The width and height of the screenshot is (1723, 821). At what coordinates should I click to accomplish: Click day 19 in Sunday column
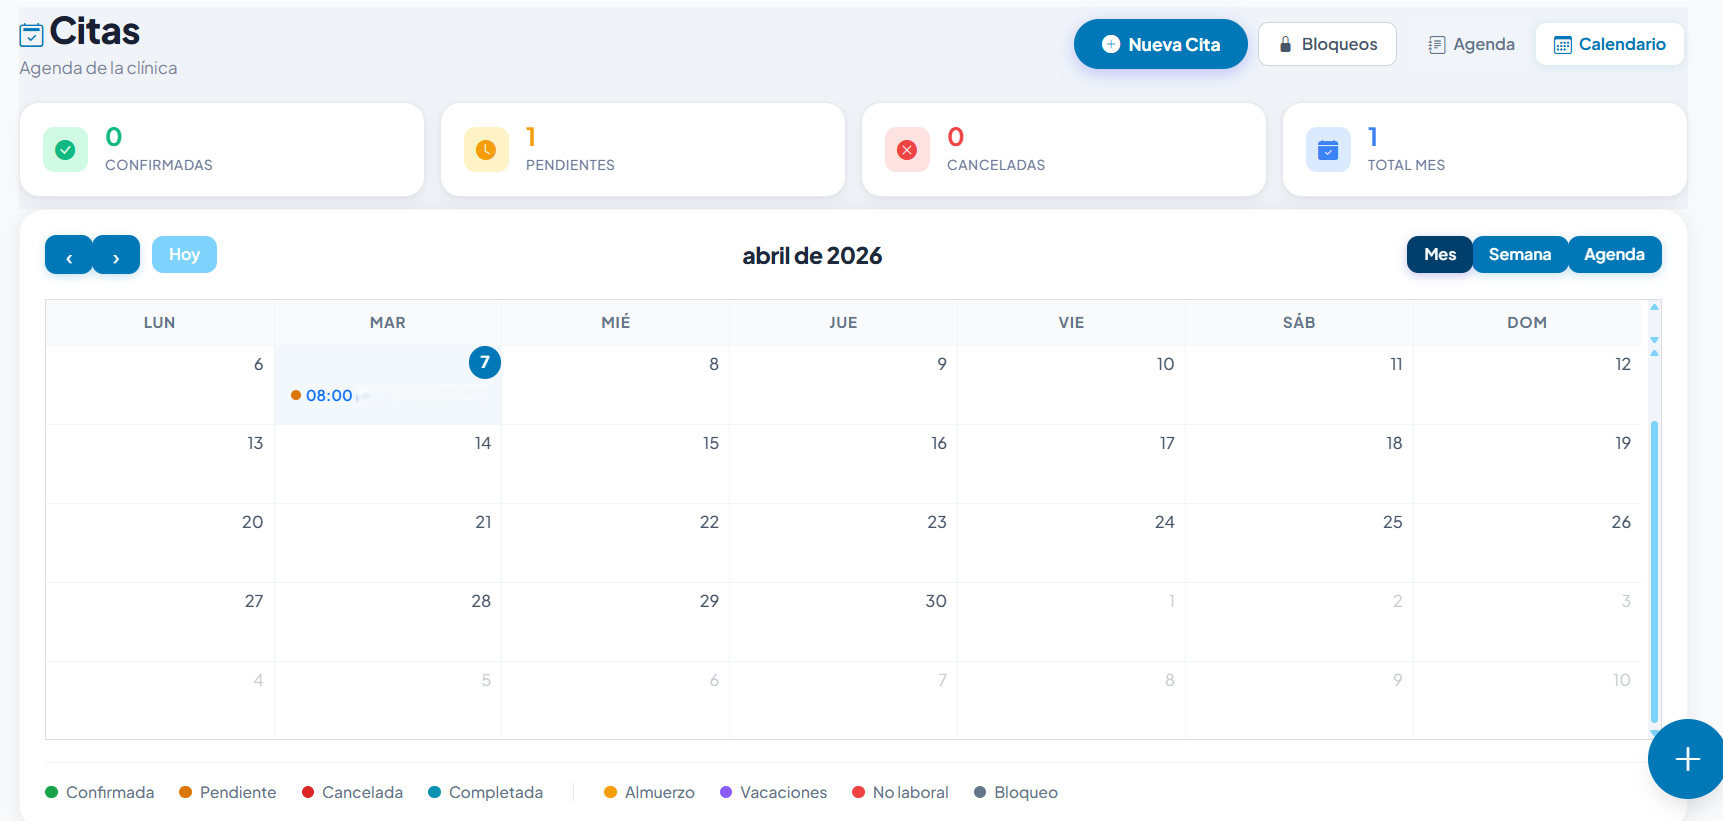(1622, 443)
